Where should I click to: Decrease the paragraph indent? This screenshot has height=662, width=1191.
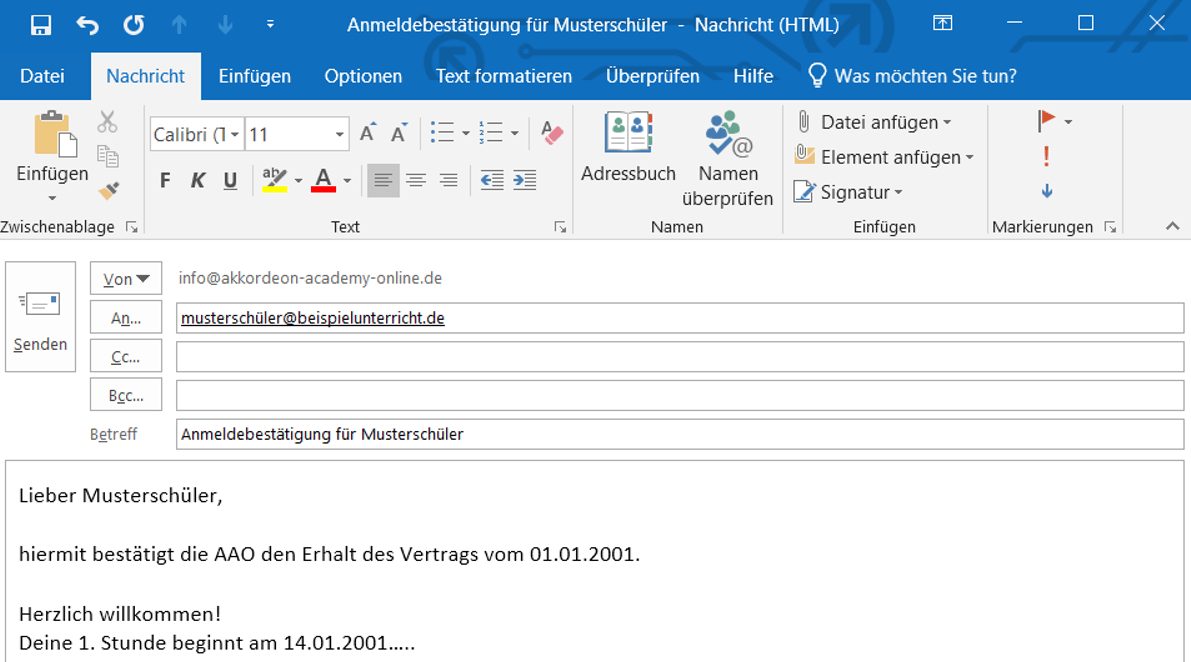coord(492,181)
